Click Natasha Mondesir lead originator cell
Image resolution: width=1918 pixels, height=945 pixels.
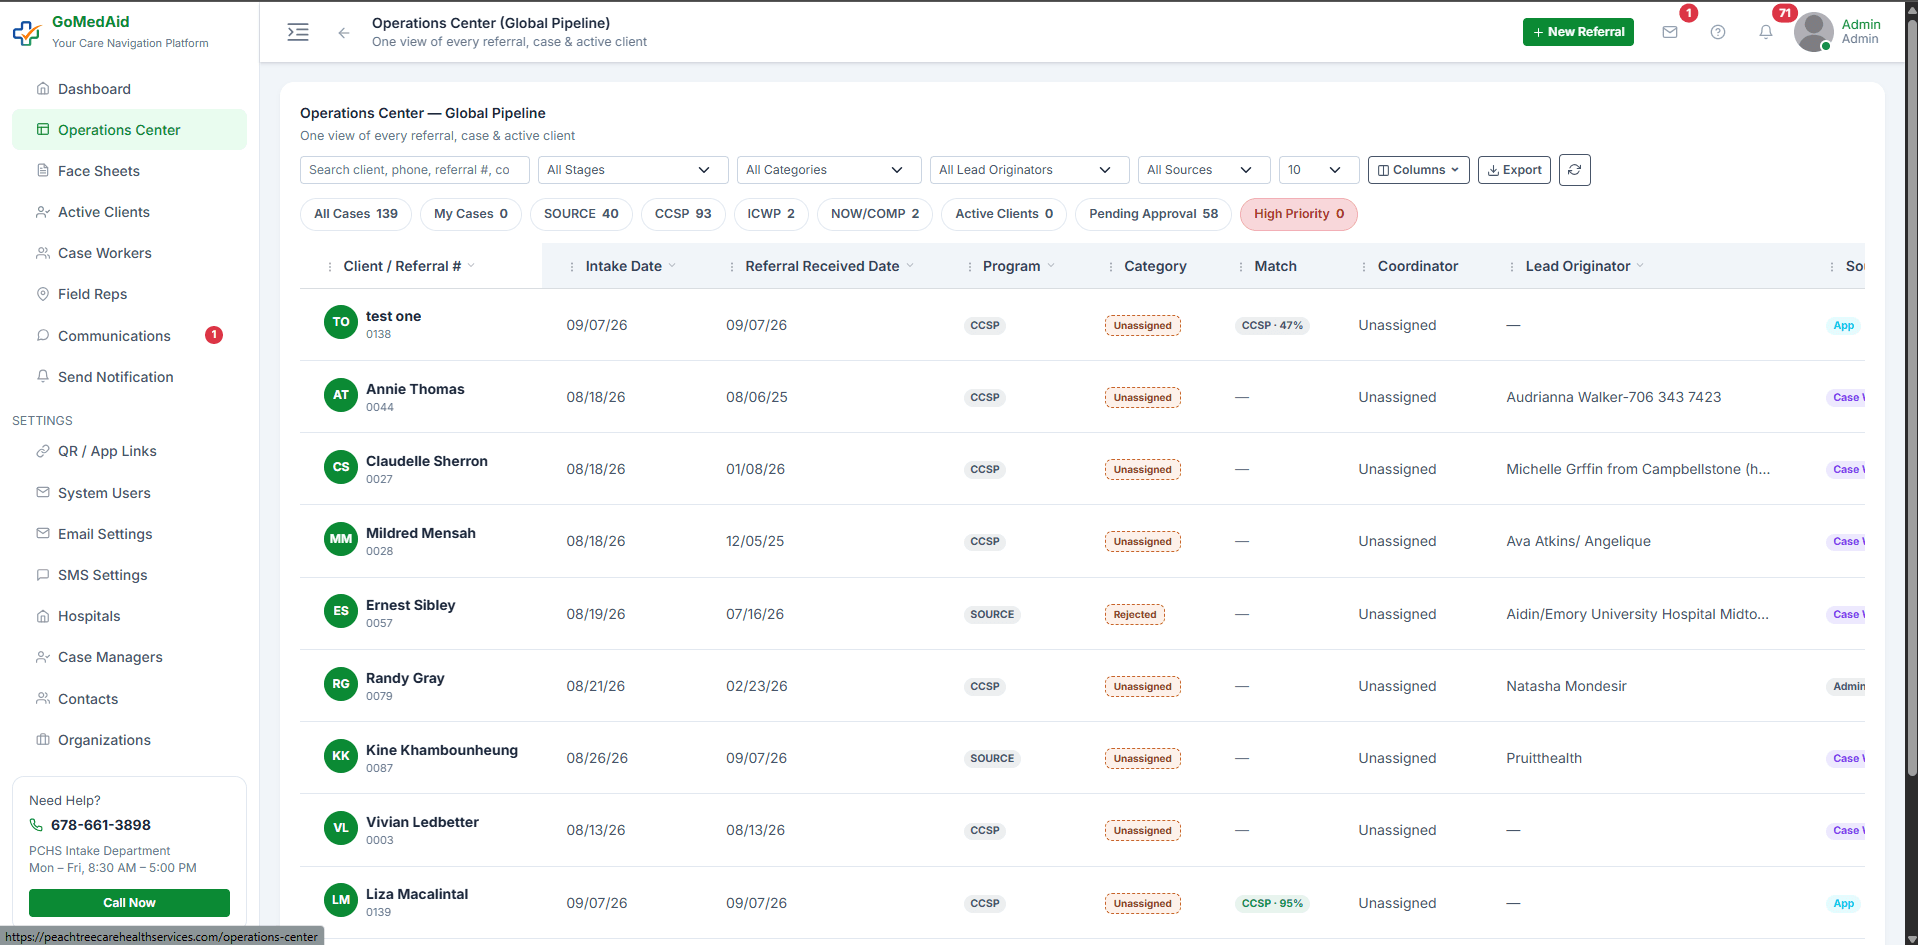point(1566,686)
